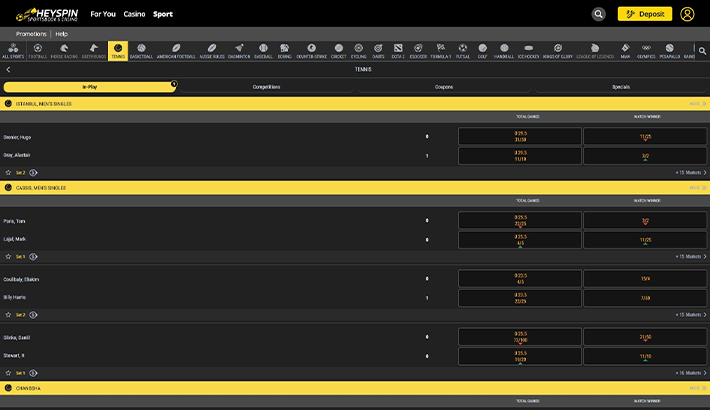The height and width of the screenshot is (410, 710).
Task: Switch to the Competitions tab
Action: click(266, 87)
